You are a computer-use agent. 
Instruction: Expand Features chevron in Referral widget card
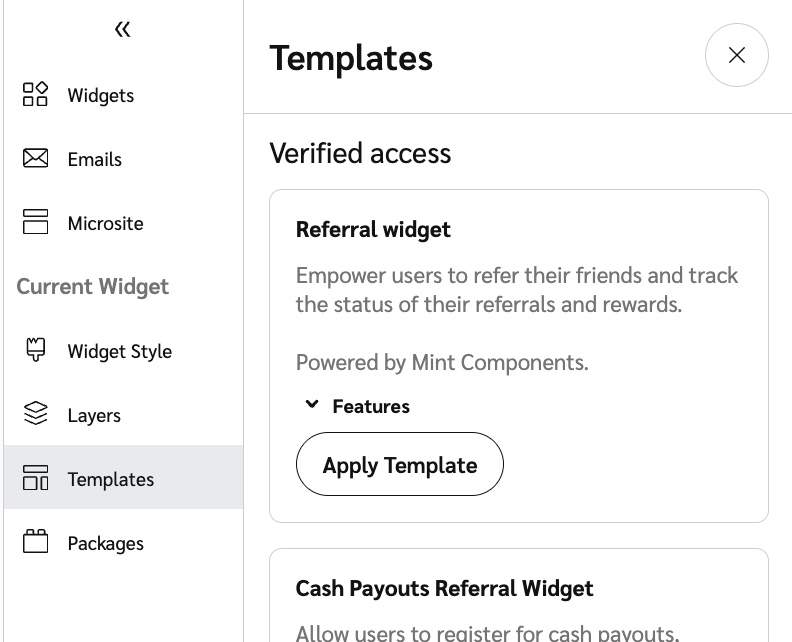312,405
